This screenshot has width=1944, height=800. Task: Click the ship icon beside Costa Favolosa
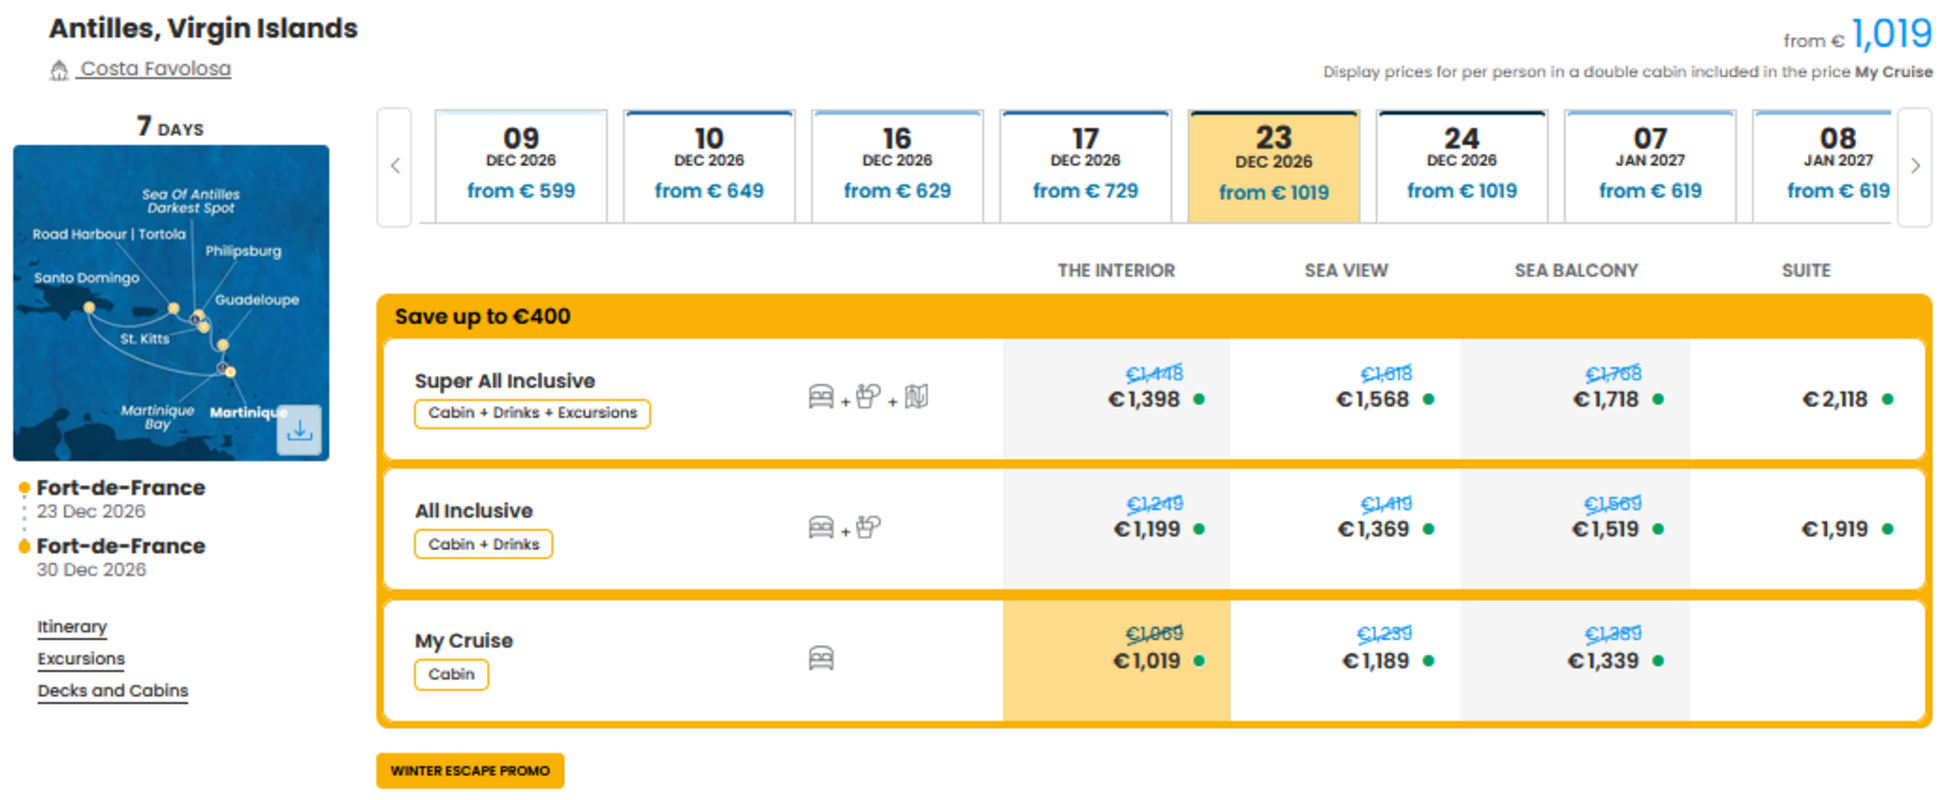59,70
